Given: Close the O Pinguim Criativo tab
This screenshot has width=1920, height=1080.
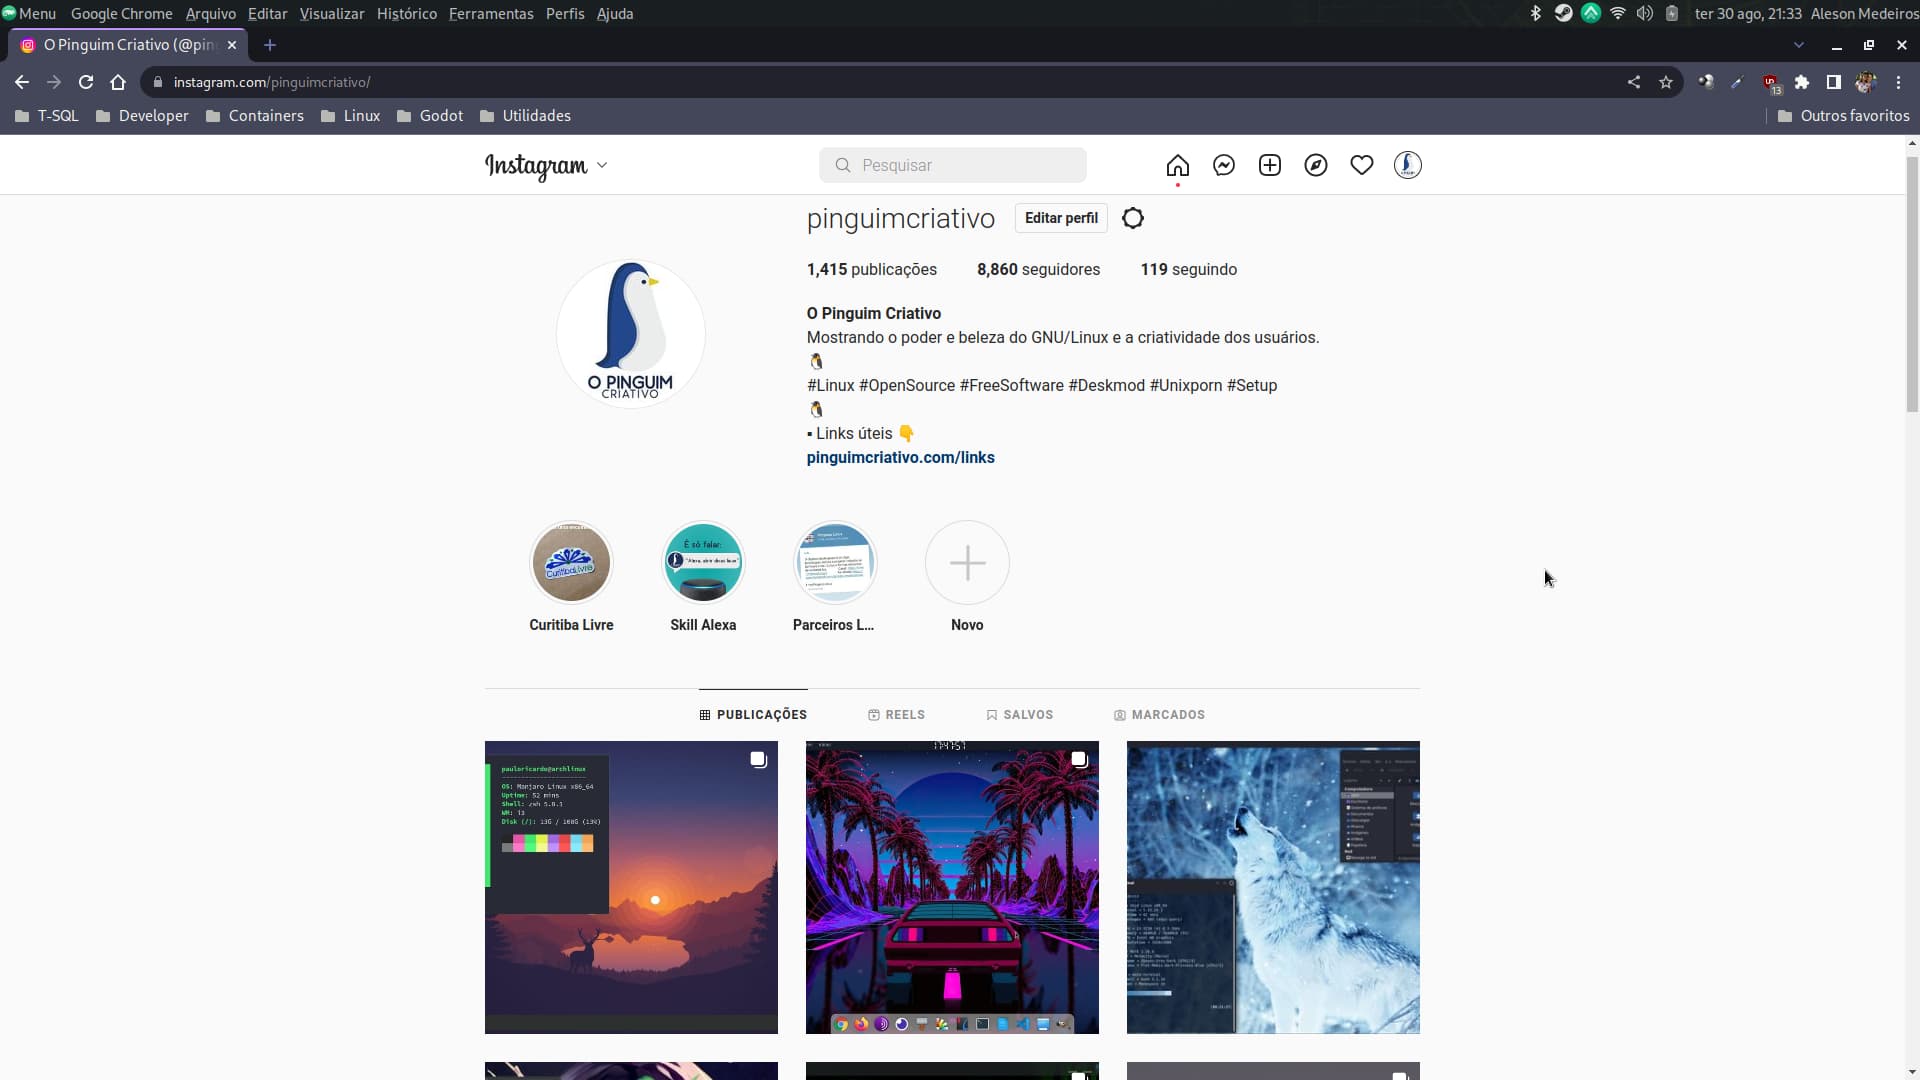Looking at the screenshot, I should tap(232, 45).
